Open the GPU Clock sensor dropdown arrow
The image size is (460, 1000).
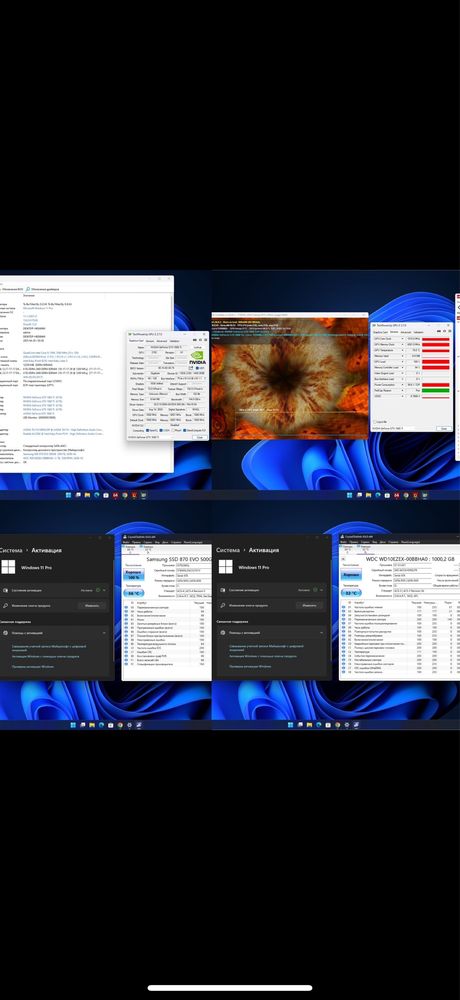point(403,339)
